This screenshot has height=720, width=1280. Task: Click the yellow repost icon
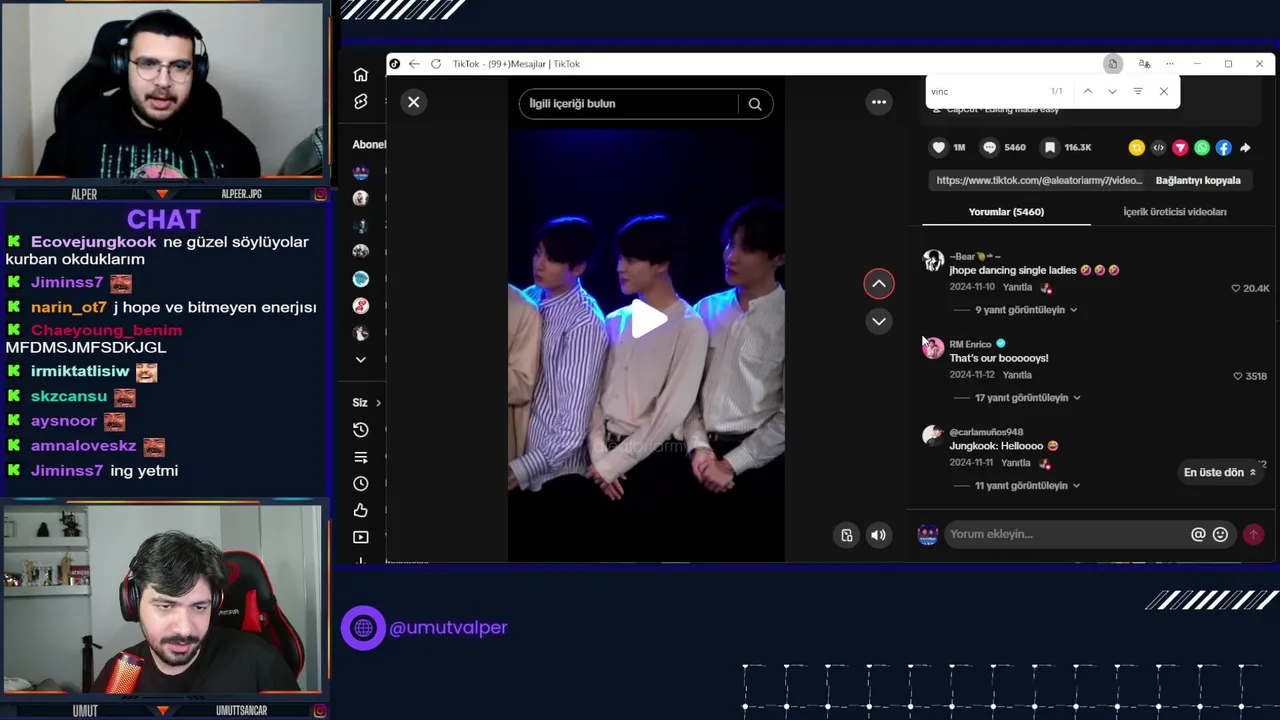click(x=1136, y=148)
